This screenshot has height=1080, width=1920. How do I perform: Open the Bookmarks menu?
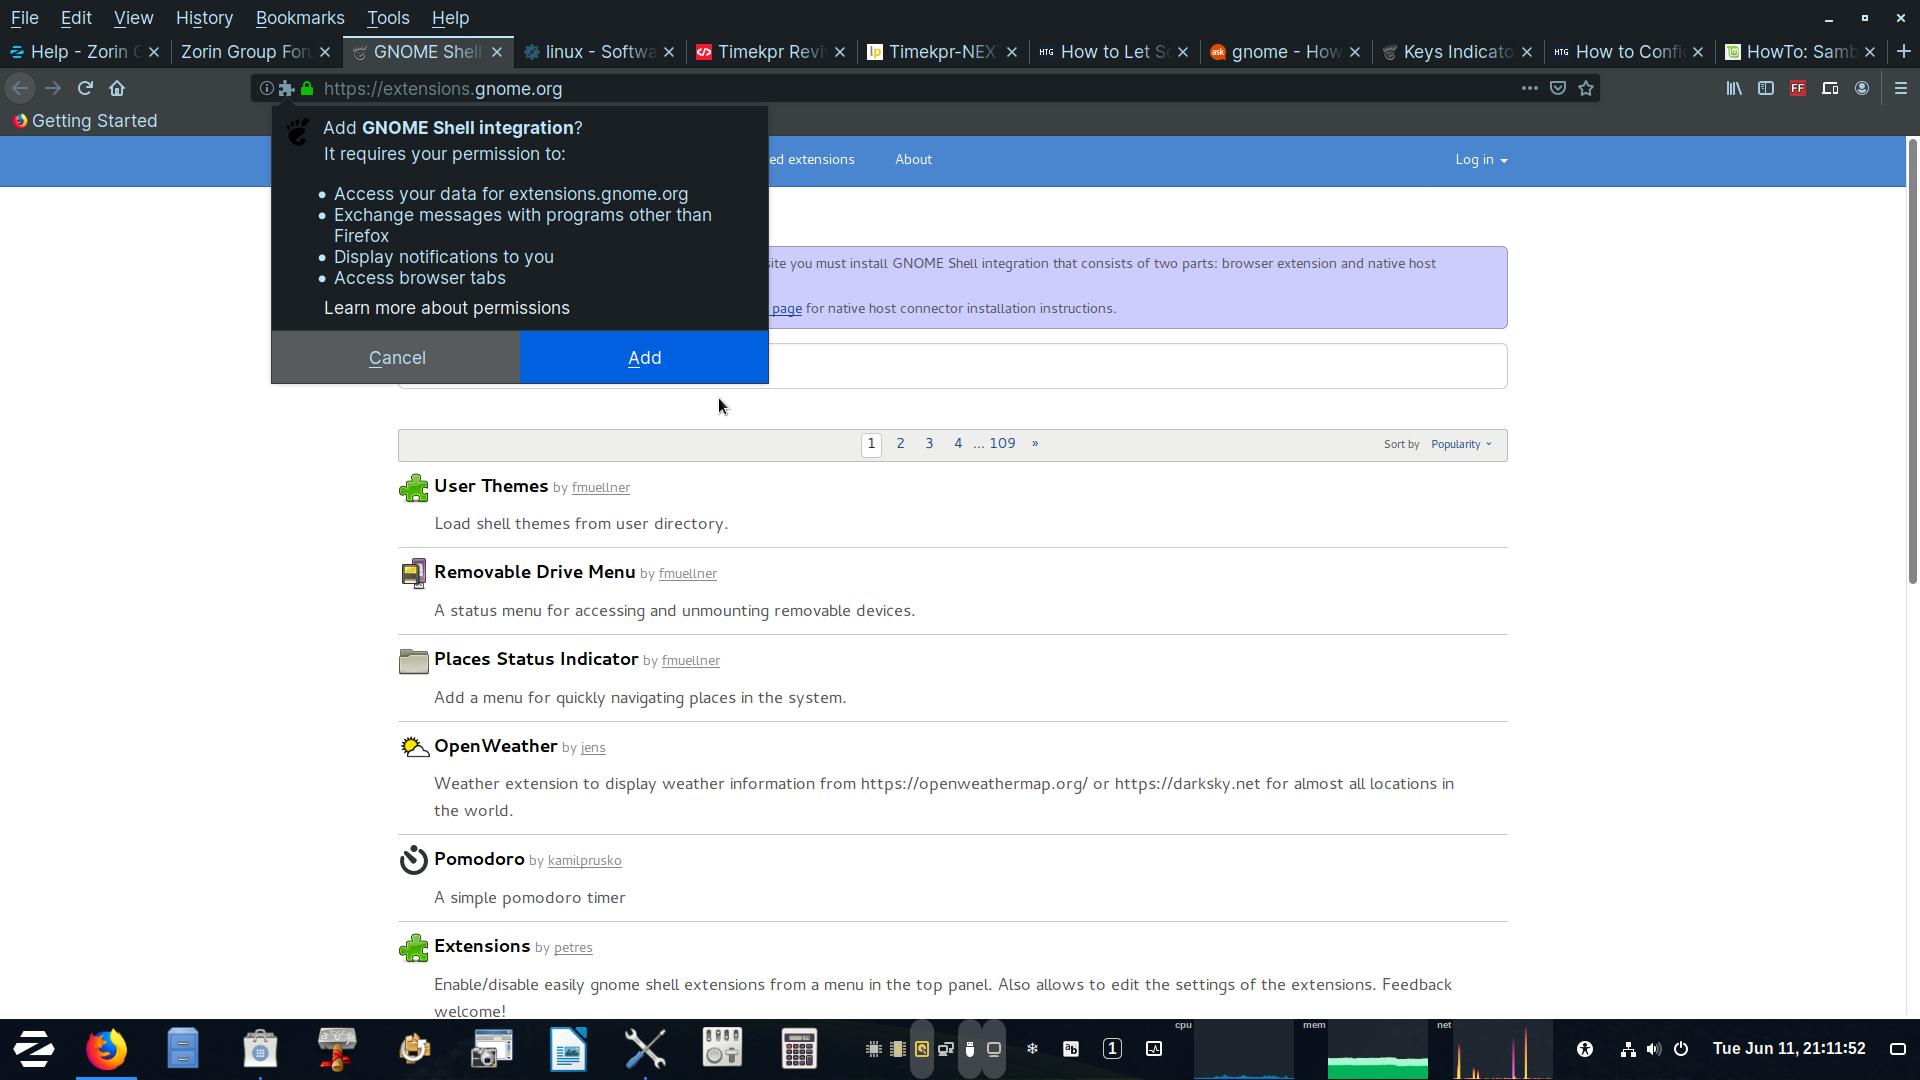pos(299,18)
